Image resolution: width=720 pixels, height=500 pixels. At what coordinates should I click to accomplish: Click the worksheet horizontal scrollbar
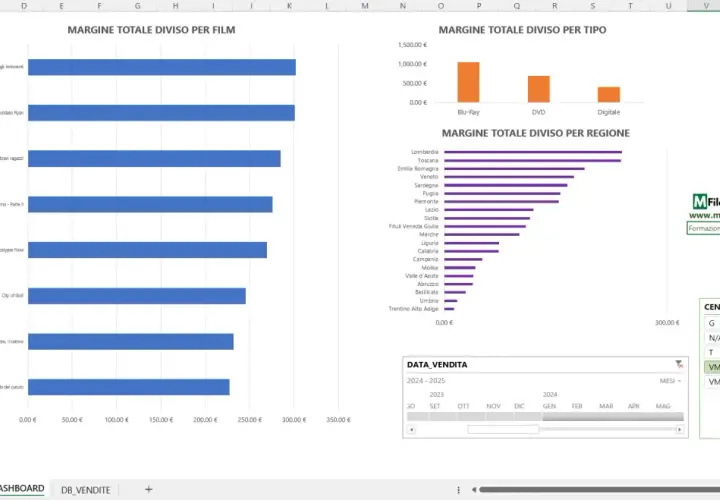(x=600, y=490)
